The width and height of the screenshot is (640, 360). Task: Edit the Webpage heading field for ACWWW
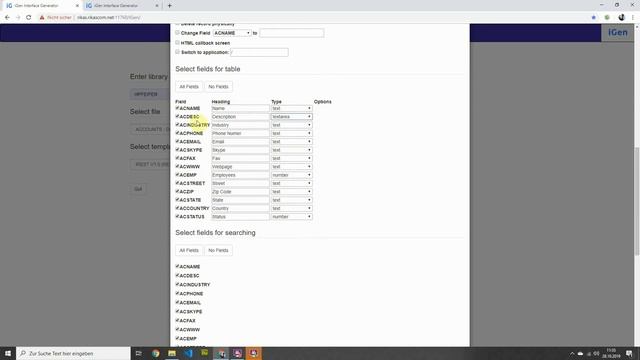(x=240, y=167)
